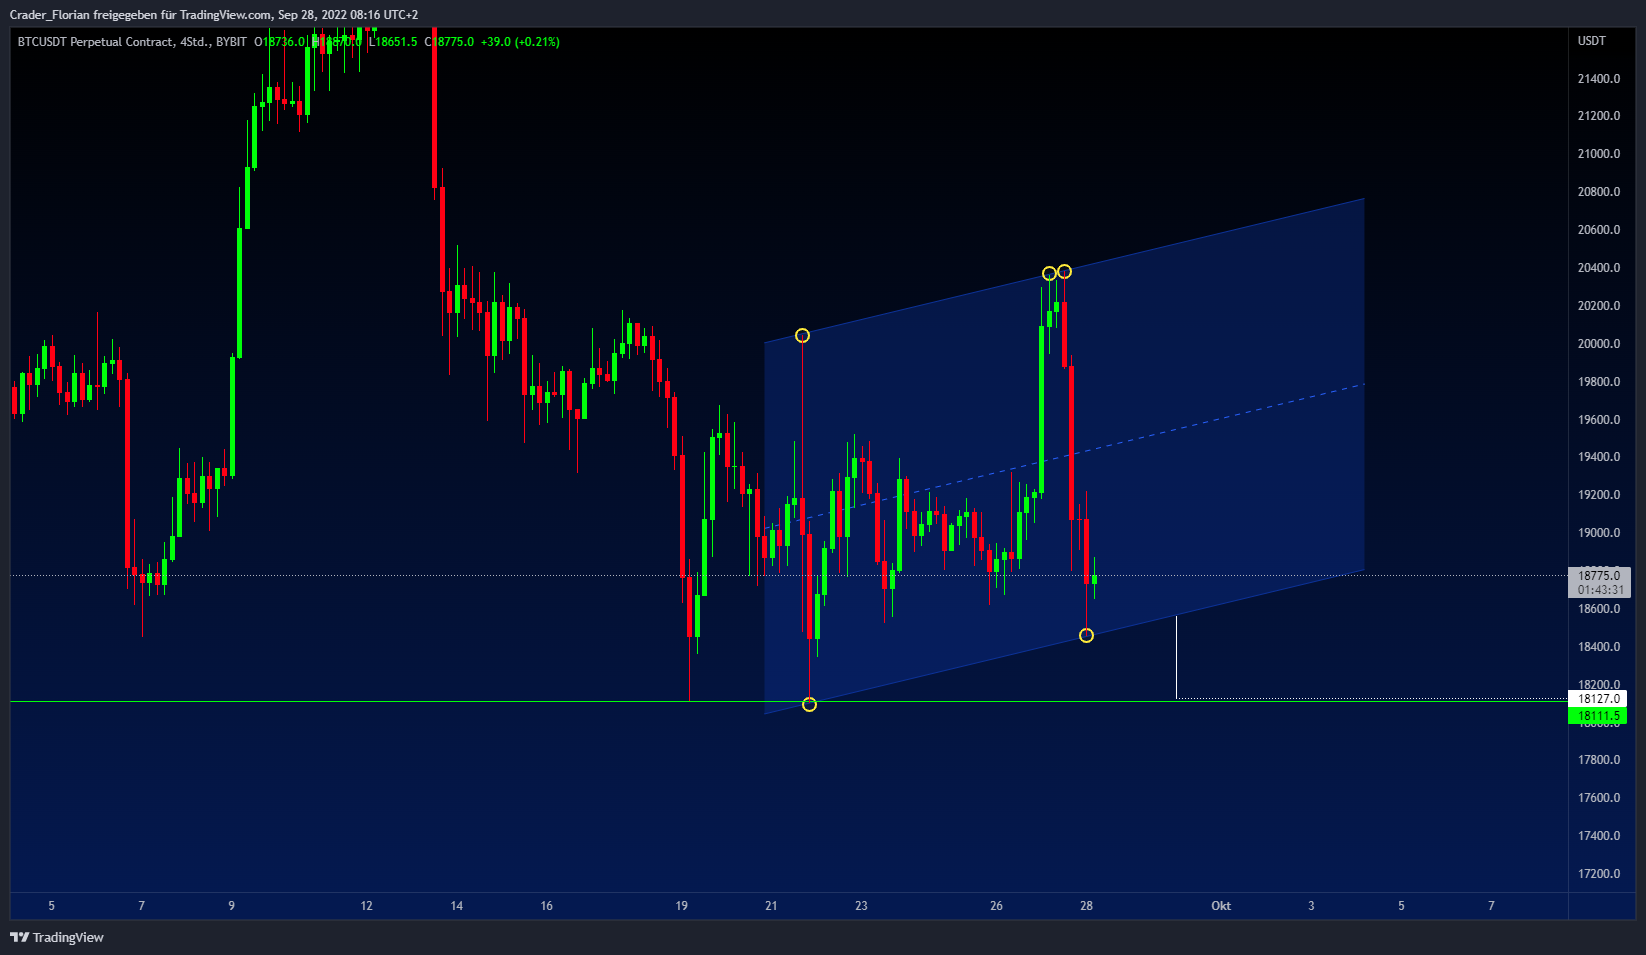The image size is (1646, 955).
Task: Click the TradingView logo in the footer
Action: pyautogui.click(x=57, y=937)
